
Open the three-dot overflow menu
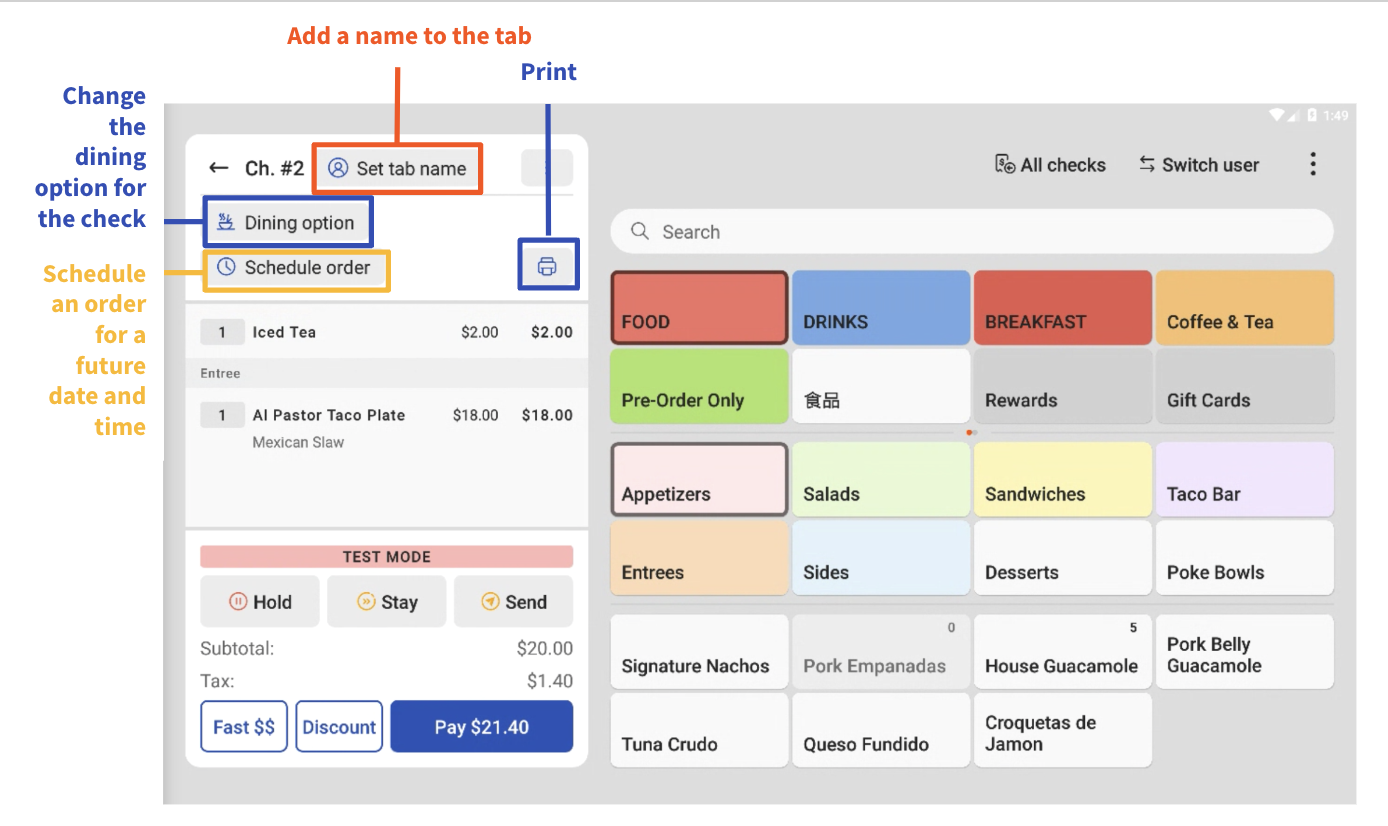tap(1313, 163)
